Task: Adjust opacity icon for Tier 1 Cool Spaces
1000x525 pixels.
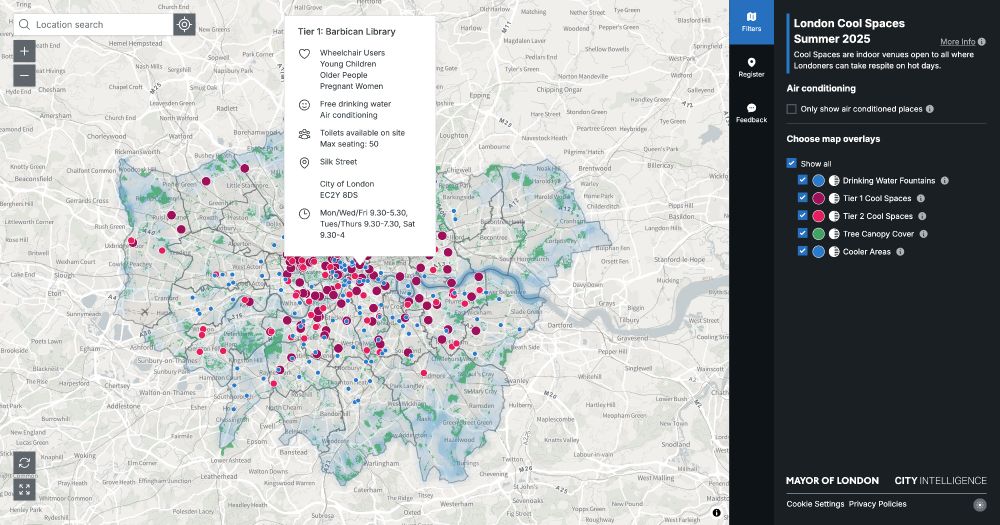Action: pyautogui.click(x=834, y=198)
